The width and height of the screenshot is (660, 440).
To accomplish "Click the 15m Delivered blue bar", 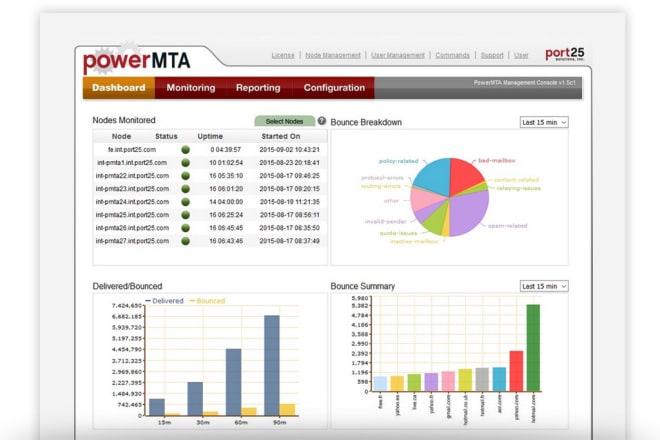I will pos(157,407).
